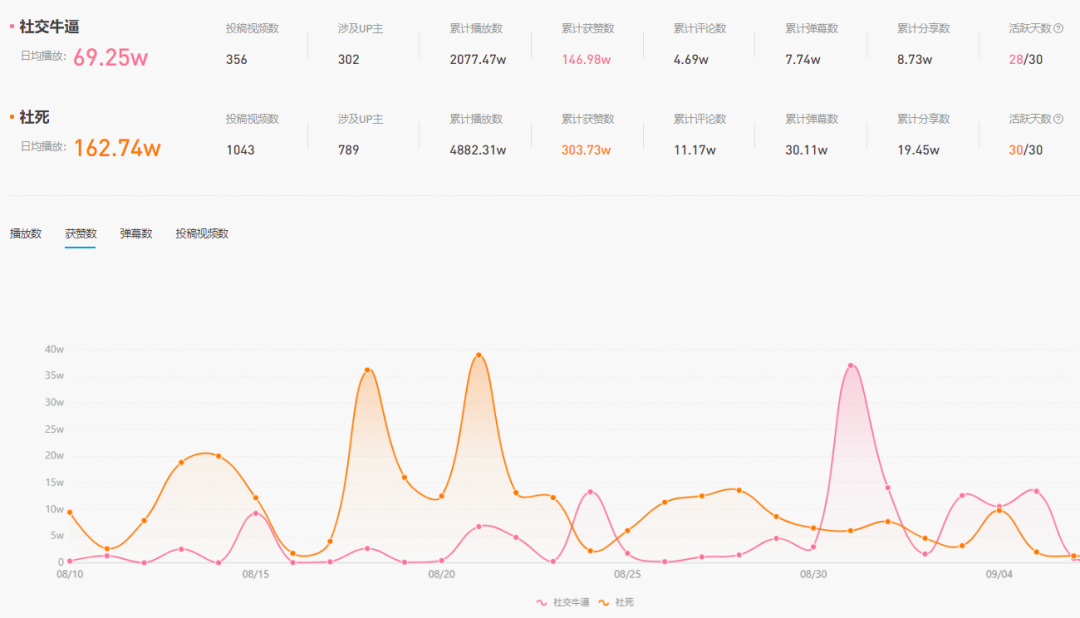The height and width of the screenshot is (618, 1080).
Task: Click help icon beside 社死 活跃天数
Action: tap(1059, 119)
